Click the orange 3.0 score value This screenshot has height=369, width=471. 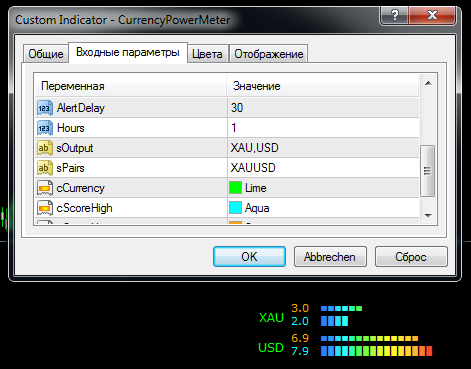[x=300, y=308]
